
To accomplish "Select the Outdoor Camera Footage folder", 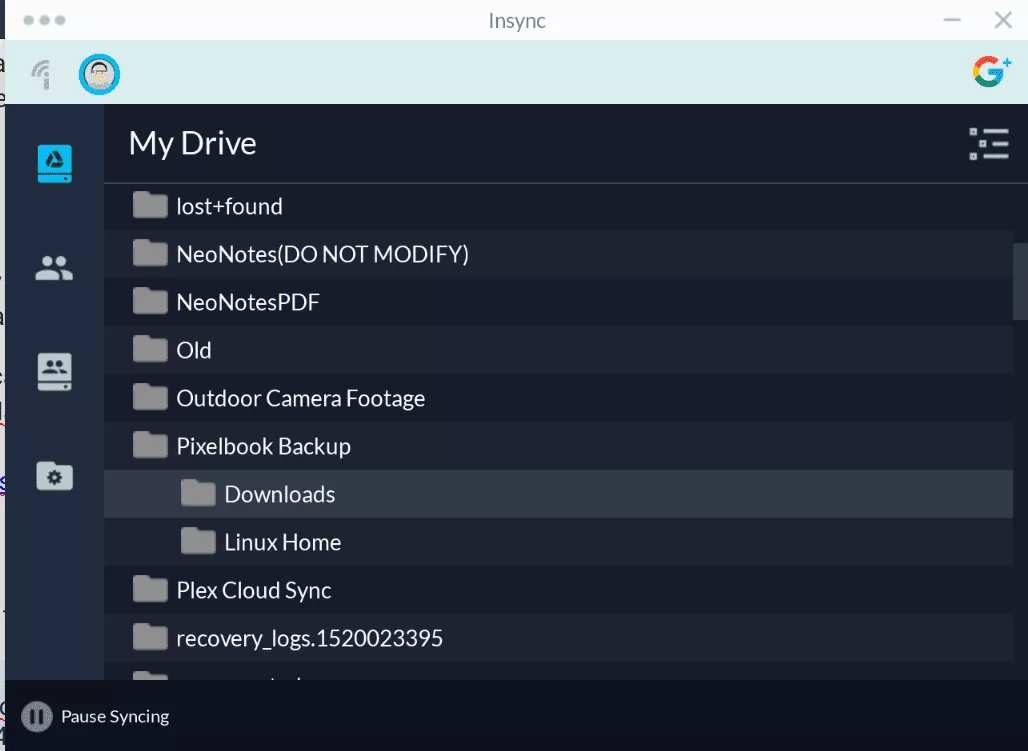I will coord(300,398).
